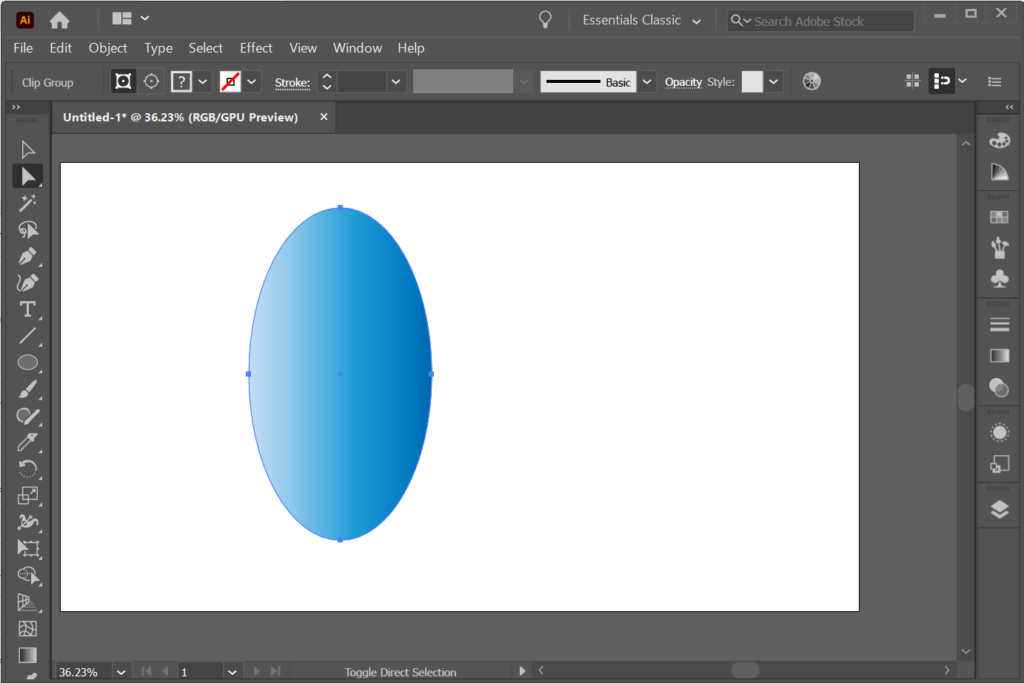Open the stroke weight dropdown
This screenshot has height=683, width=1024.
(395, 81)
